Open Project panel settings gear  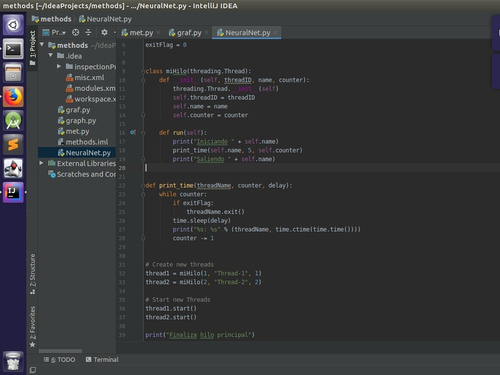click(104, 32)
